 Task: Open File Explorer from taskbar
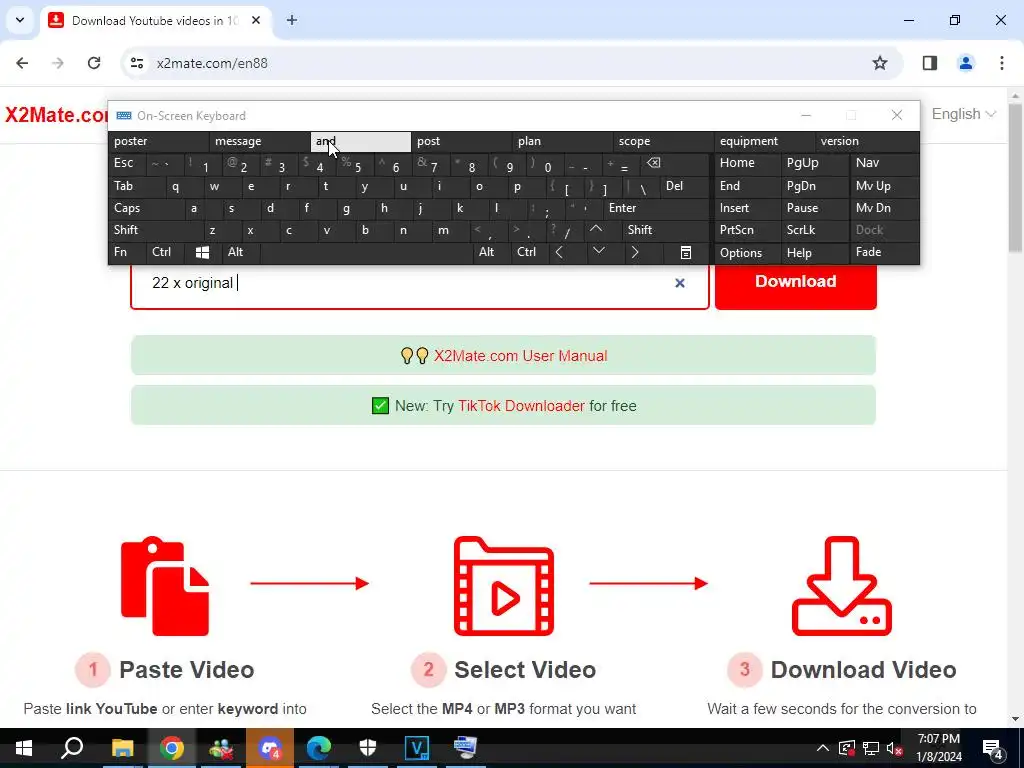122,748
